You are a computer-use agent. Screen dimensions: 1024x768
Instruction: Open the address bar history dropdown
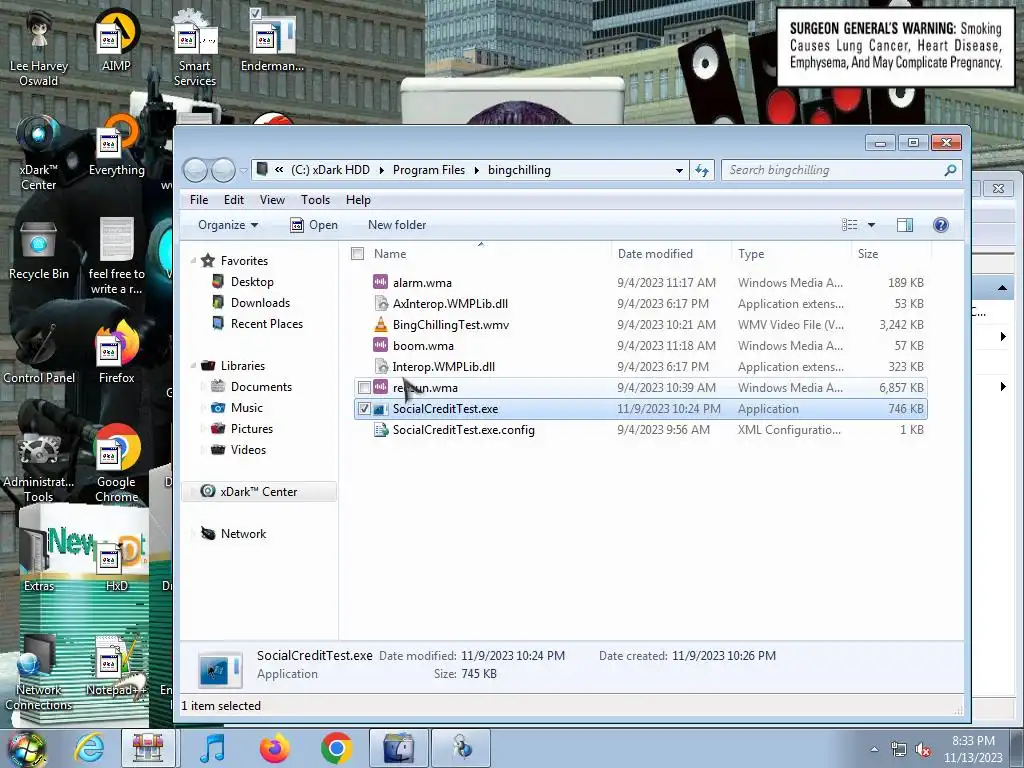pos(679,170)
